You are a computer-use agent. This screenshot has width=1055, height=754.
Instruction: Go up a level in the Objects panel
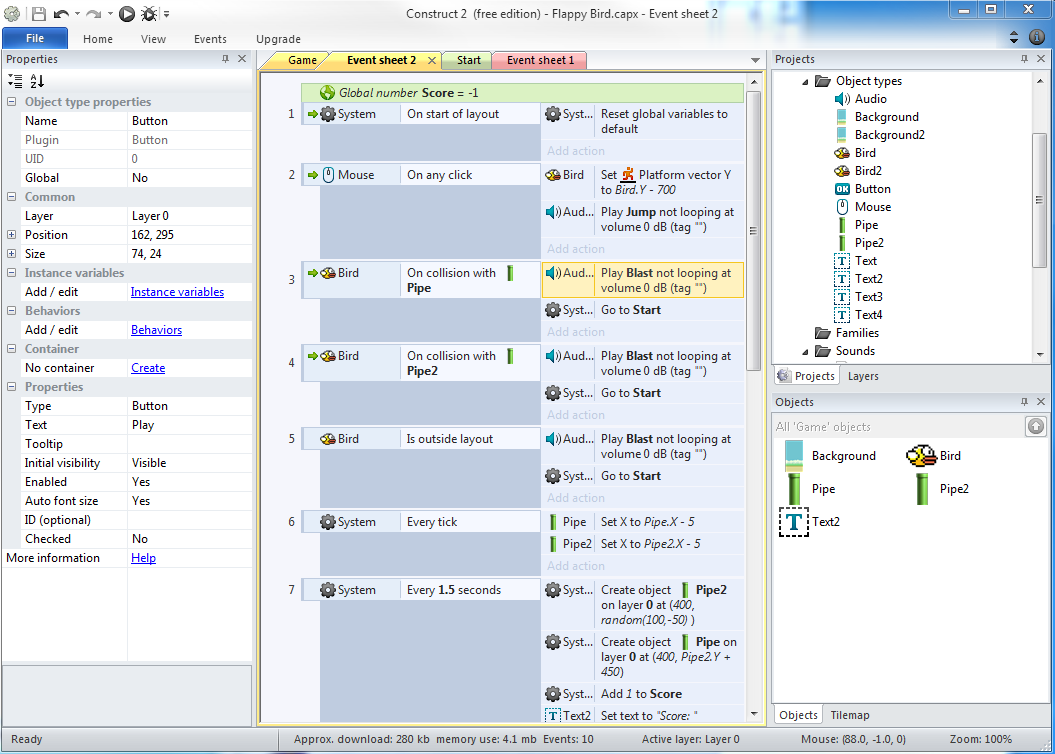click(1036, 426)
